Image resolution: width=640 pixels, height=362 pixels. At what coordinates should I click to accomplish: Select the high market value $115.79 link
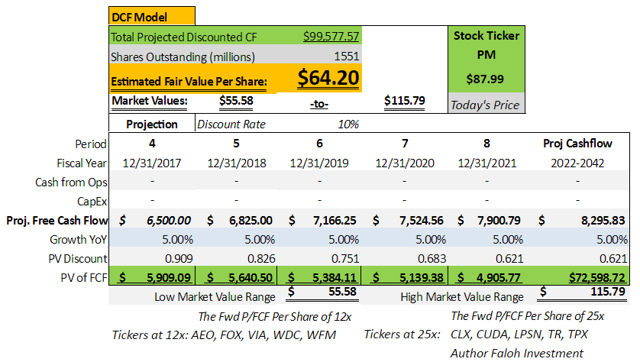pyautogui.click(x=404, y=101)
